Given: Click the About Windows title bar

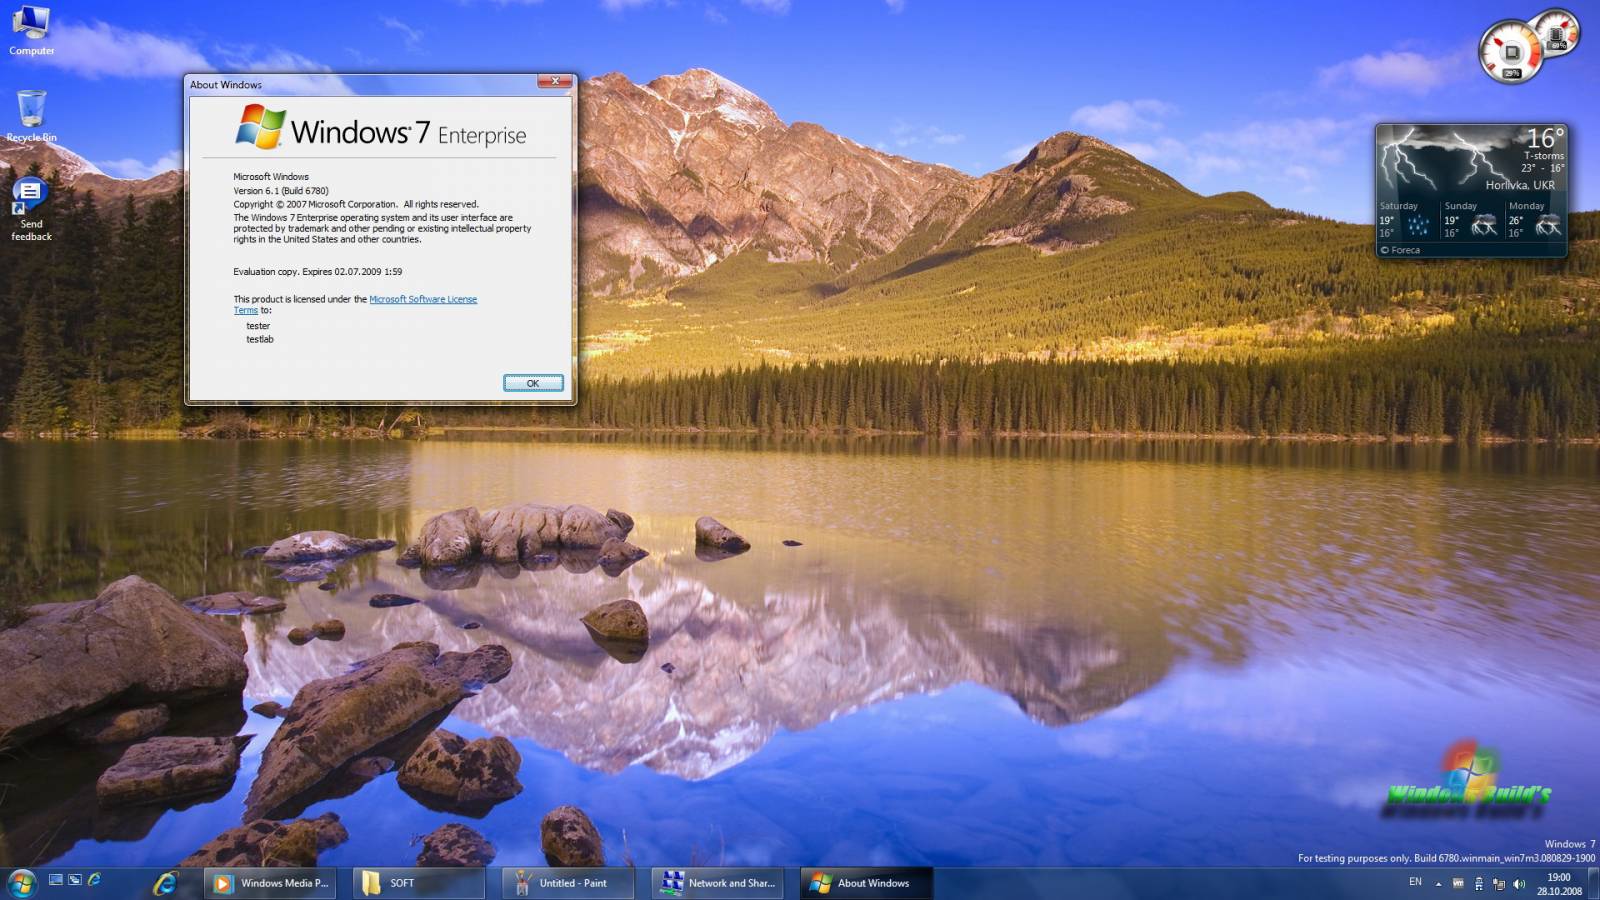Looking at the screenshot, I should point(360,84).
